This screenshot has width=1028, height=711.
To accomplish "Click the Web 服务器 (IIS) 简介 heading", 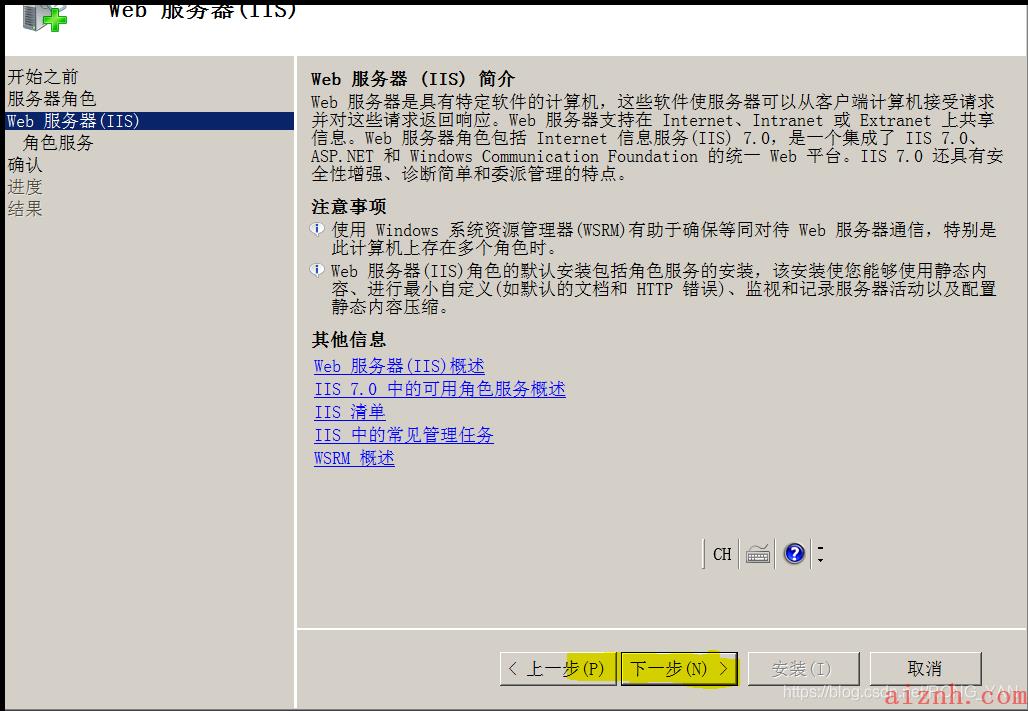I will [x=413, y=79].
